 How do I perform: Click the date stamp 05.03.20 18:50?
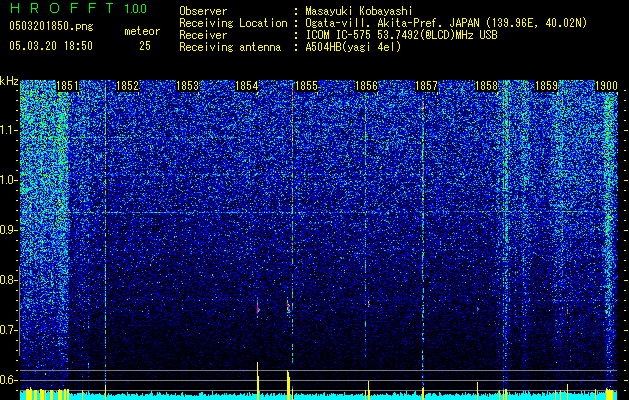click(x=51, y=46)
